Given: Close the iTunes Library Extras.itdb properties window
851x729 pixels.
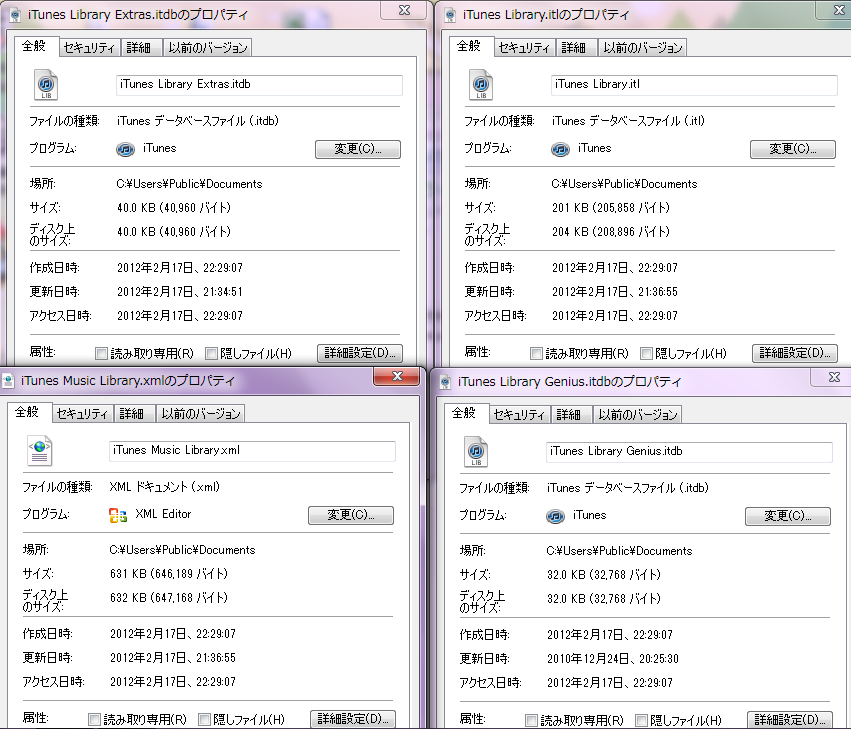Looking at the screenshot, I should coord(404,10).
